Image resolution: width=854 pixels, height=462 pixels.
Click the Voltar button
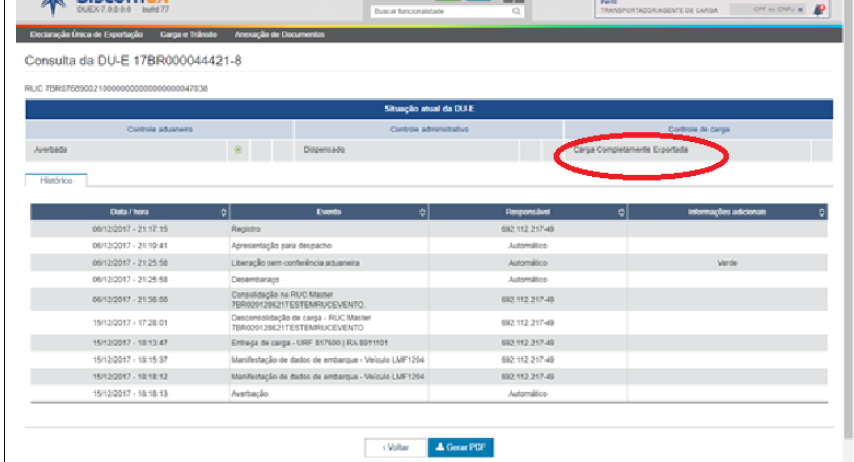[x=395, y=448]
